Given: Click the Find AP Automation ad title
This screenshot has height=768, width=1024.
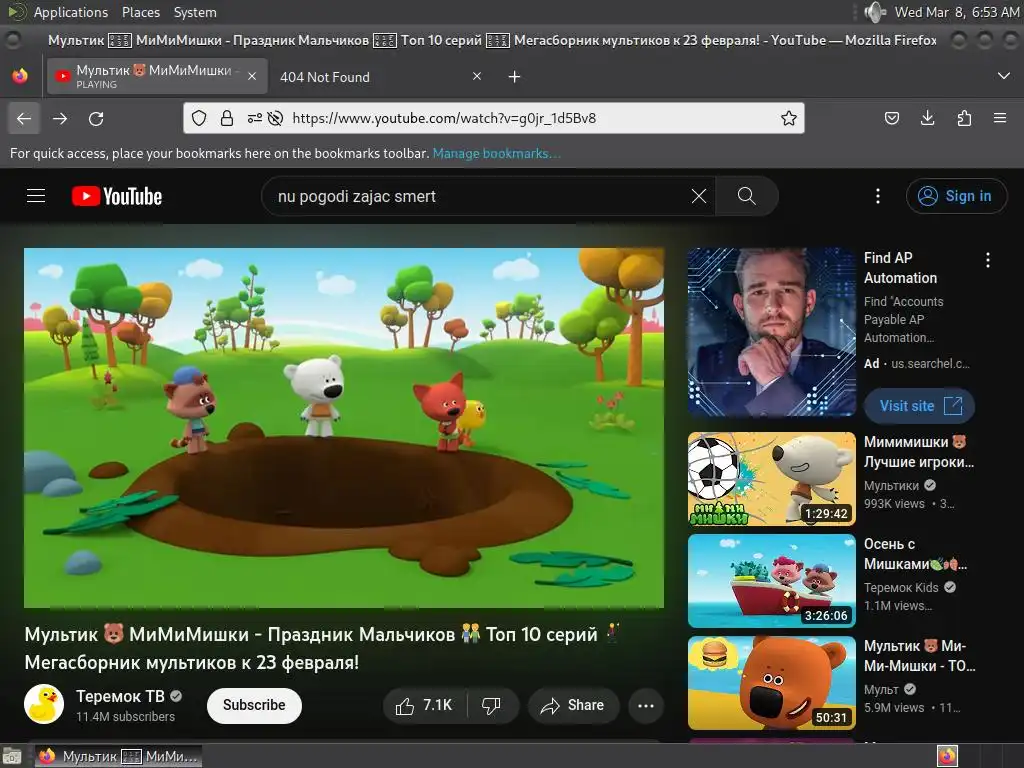Looking at the screenshot, I should point(900,268).
